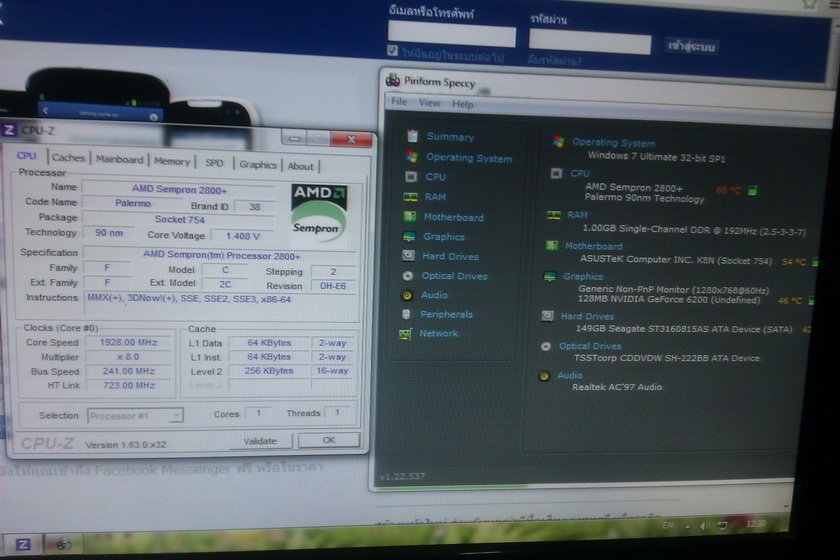Click the Windows 7 Ultimate 32-bit SP1 text
This screenshot has height=560, width=840.
point(656,157)
